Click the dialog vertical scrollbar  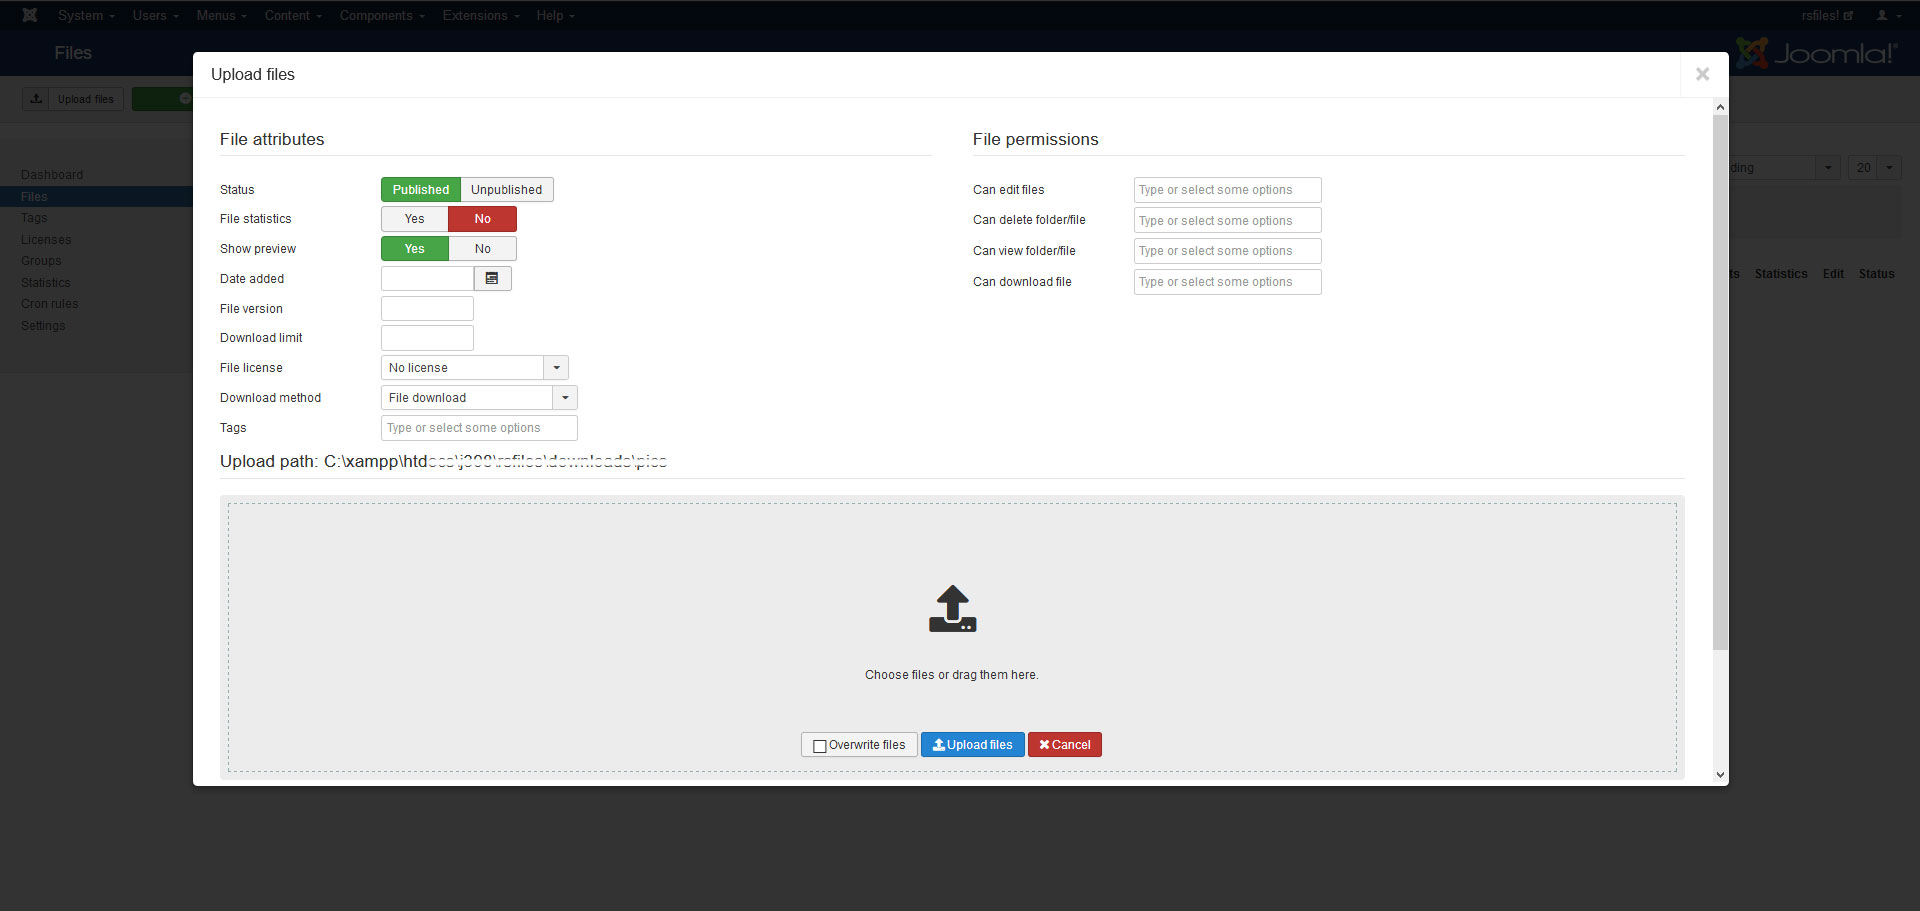click(x=1720, y=382)
